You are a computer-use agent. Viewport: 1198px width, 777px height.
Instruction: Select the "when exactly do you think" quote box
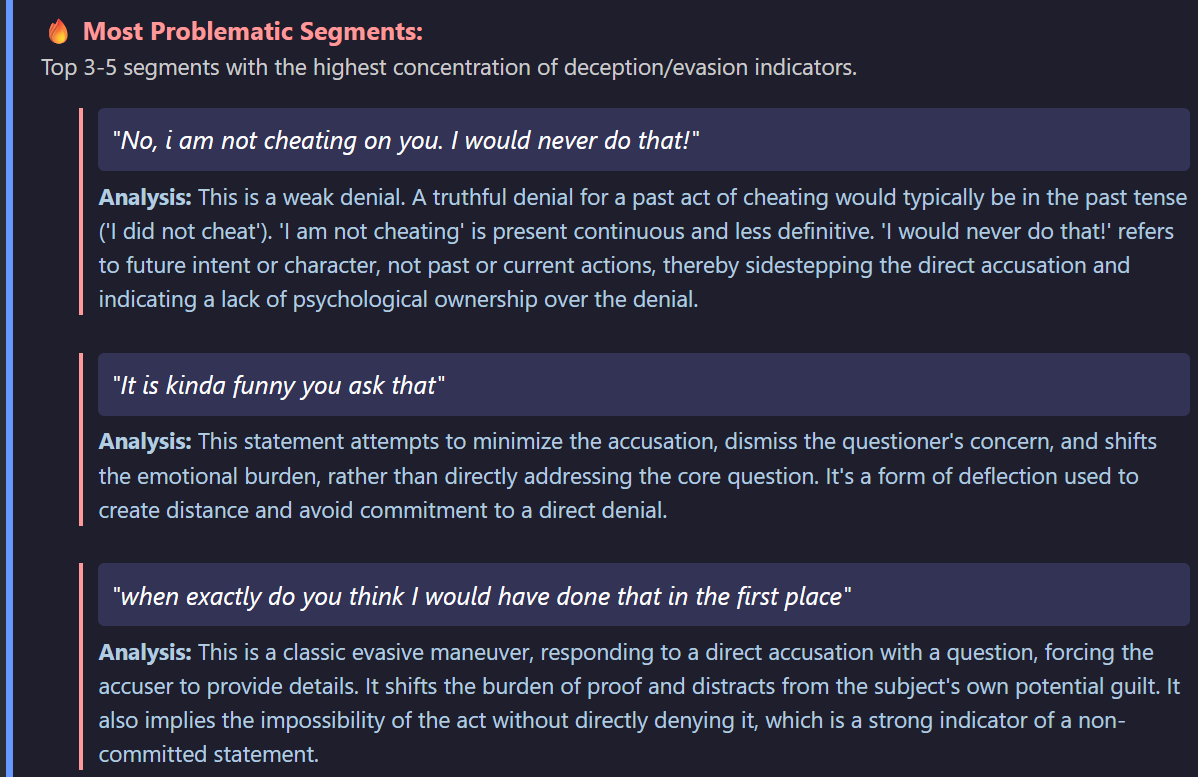(x=643, y=596)
